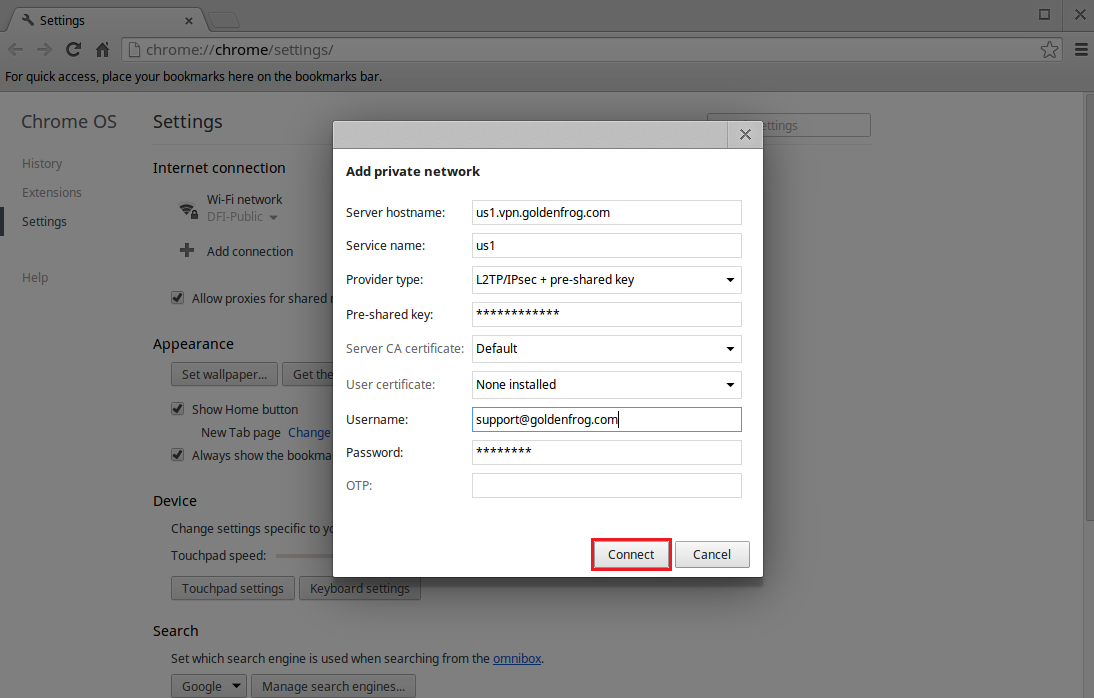Click the Wi-Fi network signal icon

187,208
